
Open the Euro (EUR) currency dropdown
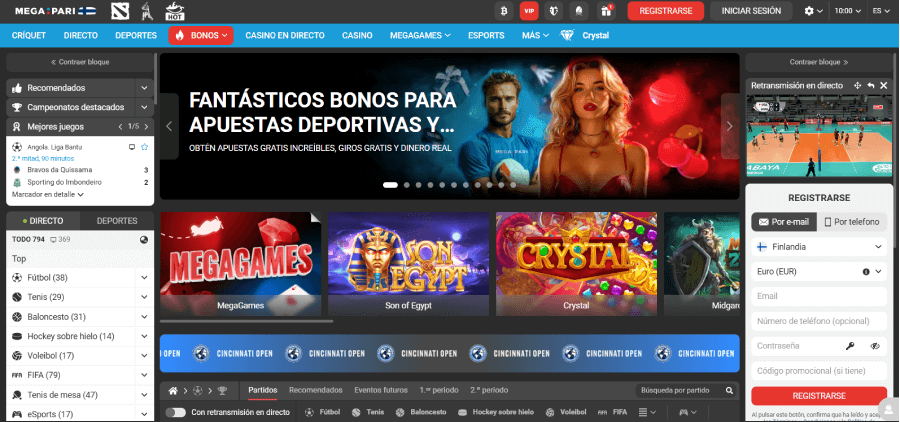(x=819, y=272)
